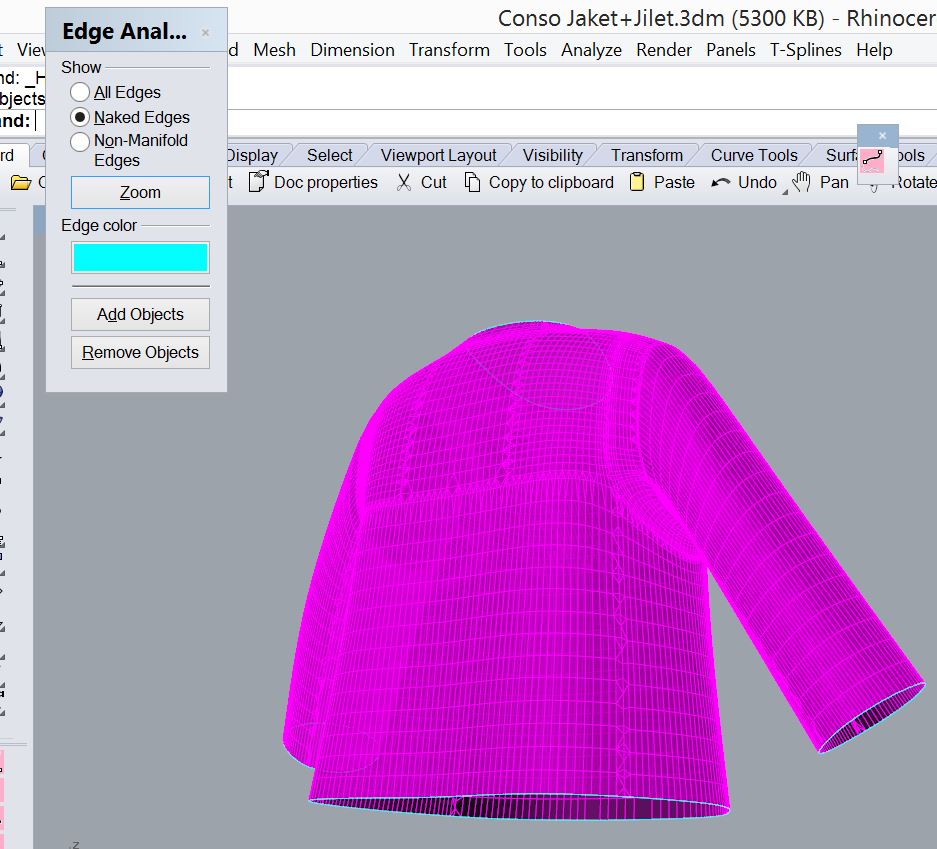The height and width of the screenshot is (849, 937).
Task: Click the pink curve icon in floating toolbar
Action: tap(872, 161)
